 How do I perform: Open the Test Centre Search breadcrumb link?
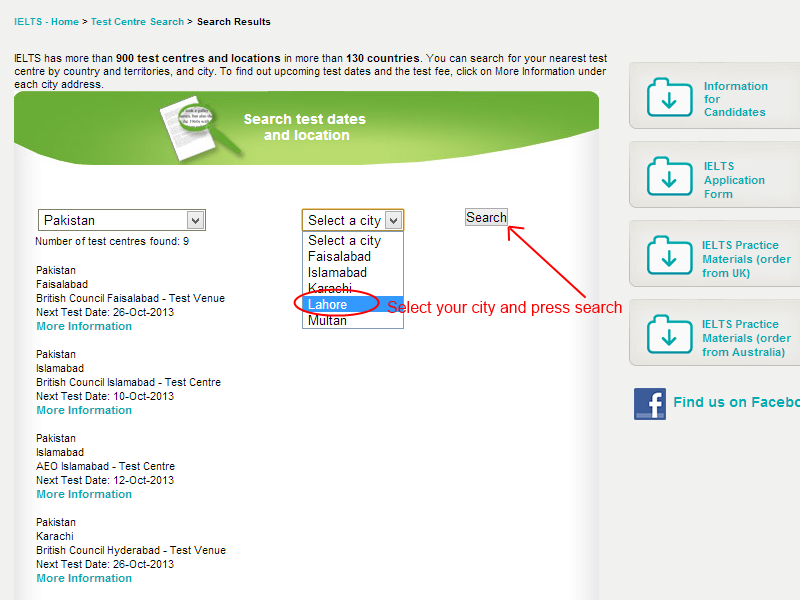[137, 22]
